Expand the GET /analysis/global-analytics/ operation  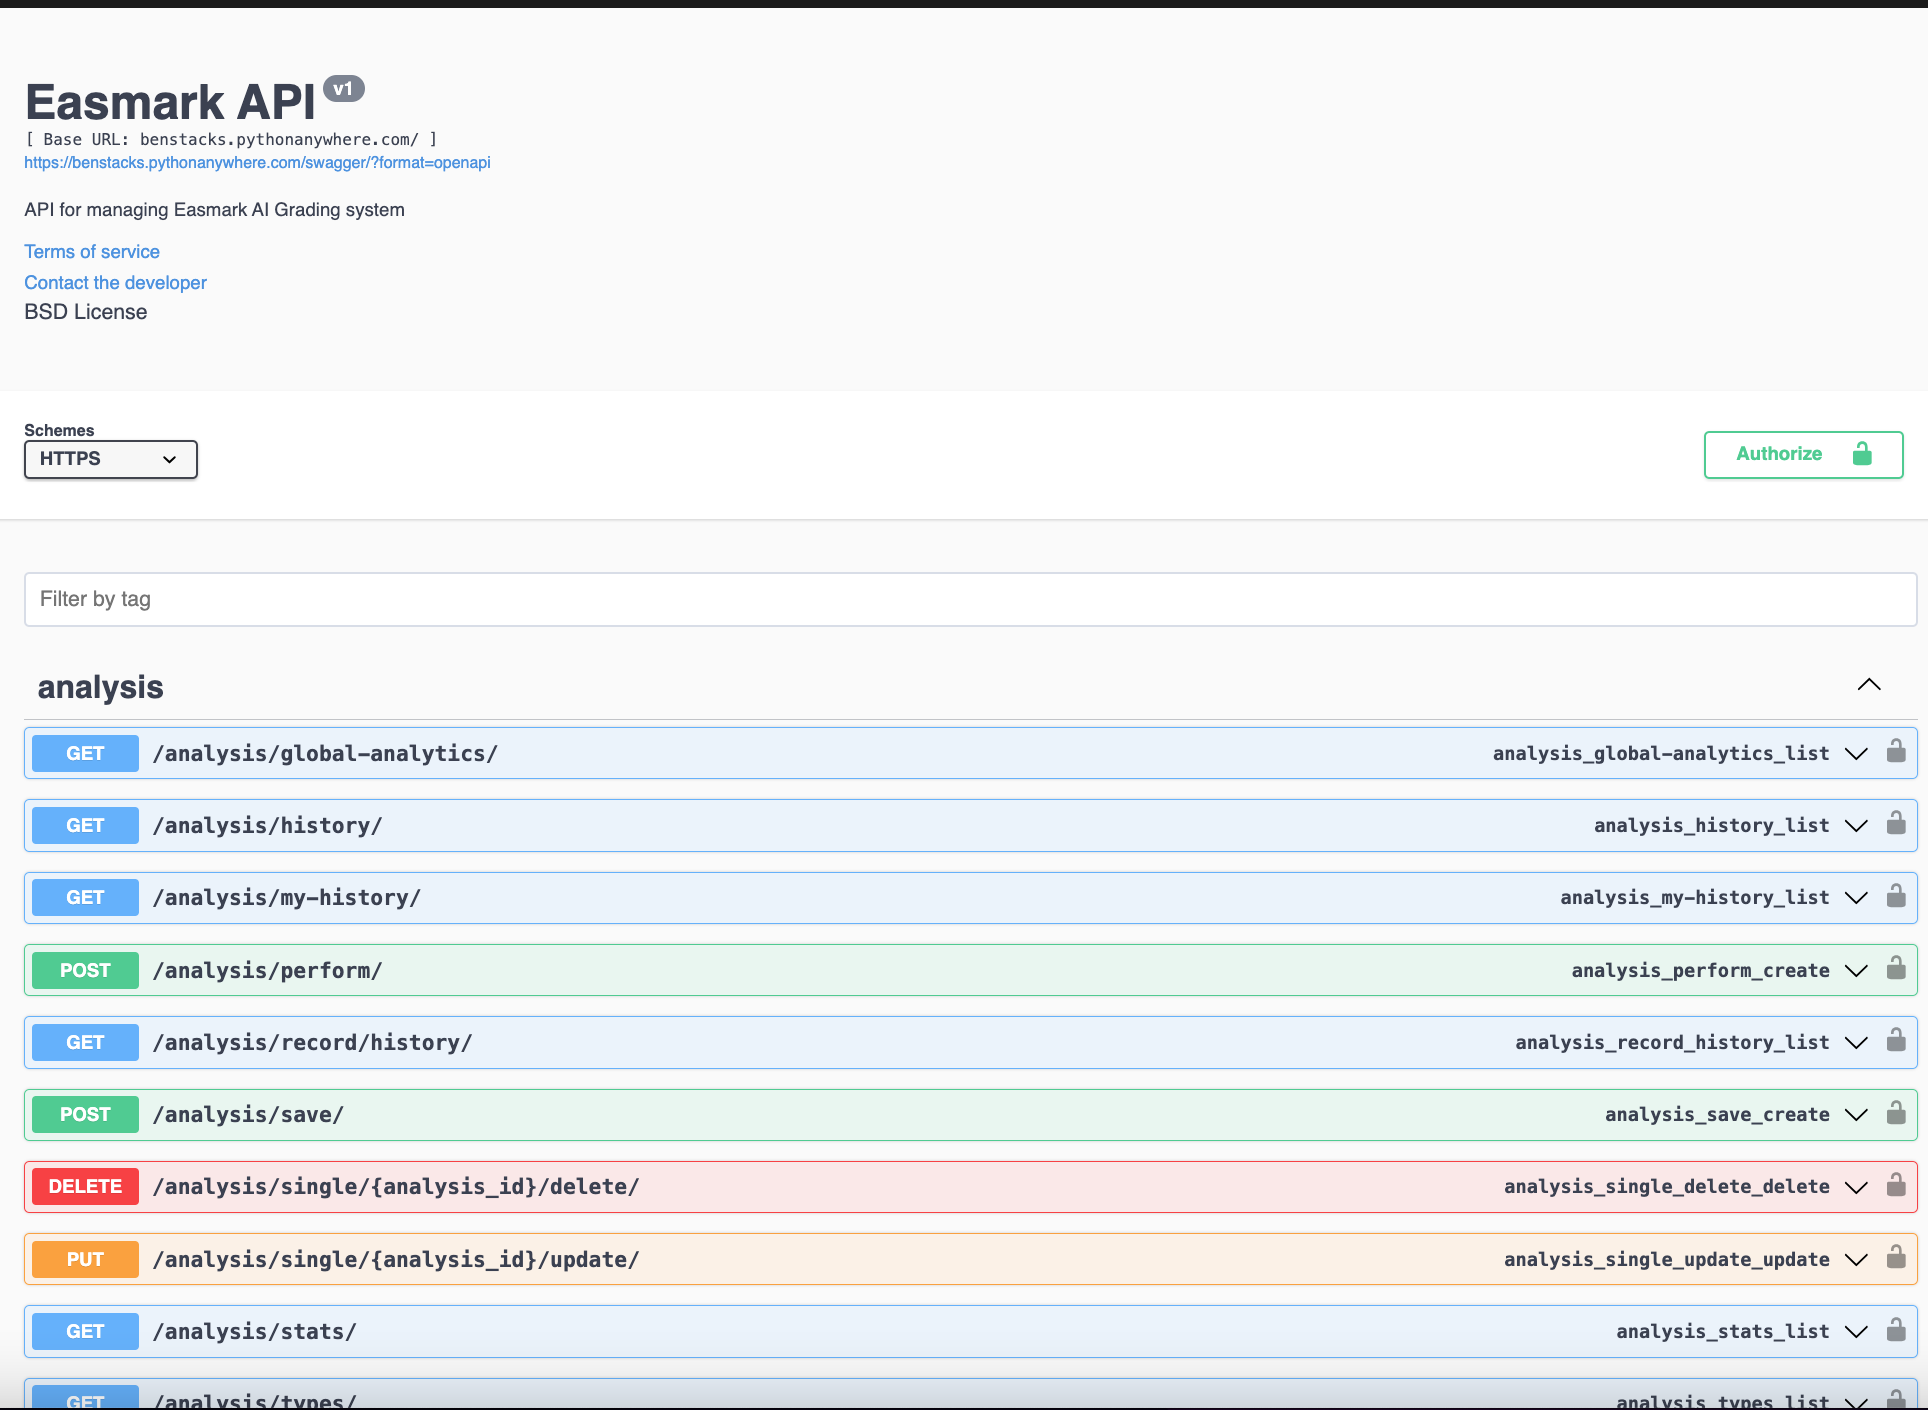click(325, 754)
